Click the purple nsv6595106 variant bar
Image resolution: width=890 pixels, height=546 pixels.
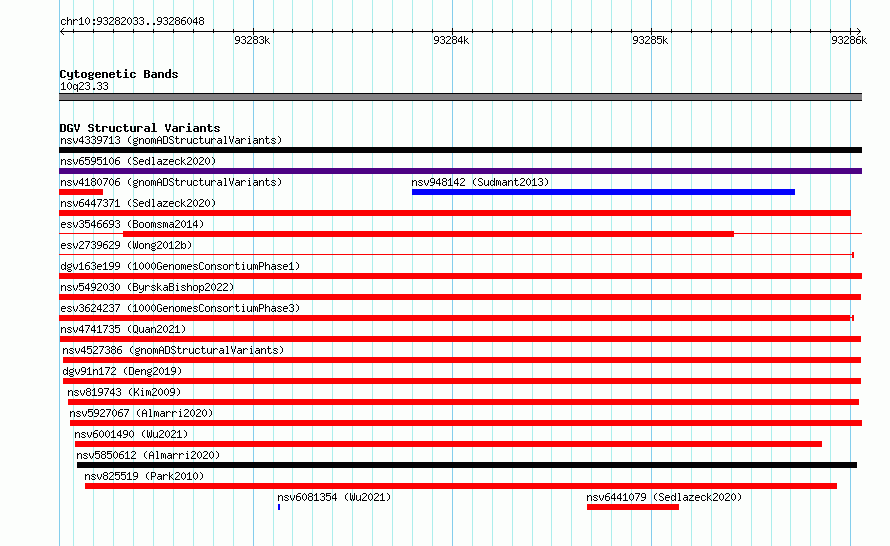[x=460, y=171]
